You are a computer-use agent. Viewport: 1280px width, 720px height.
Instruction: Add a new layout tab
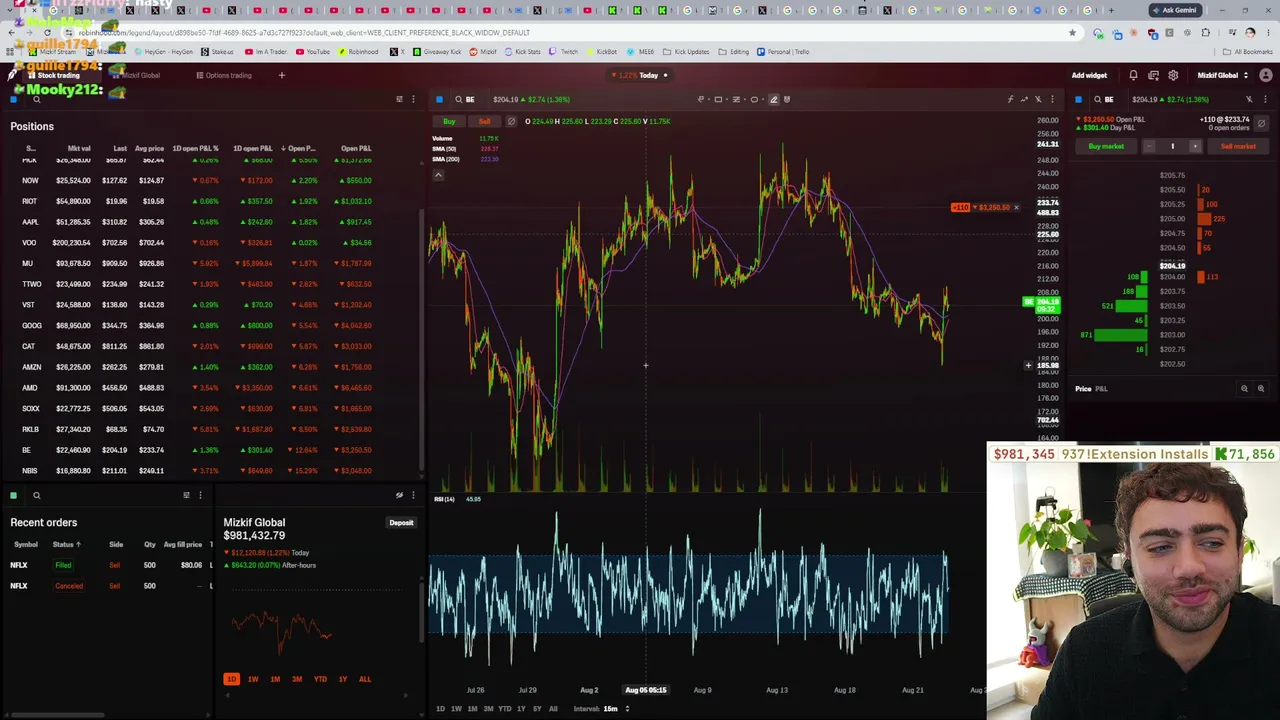(281, 75)
